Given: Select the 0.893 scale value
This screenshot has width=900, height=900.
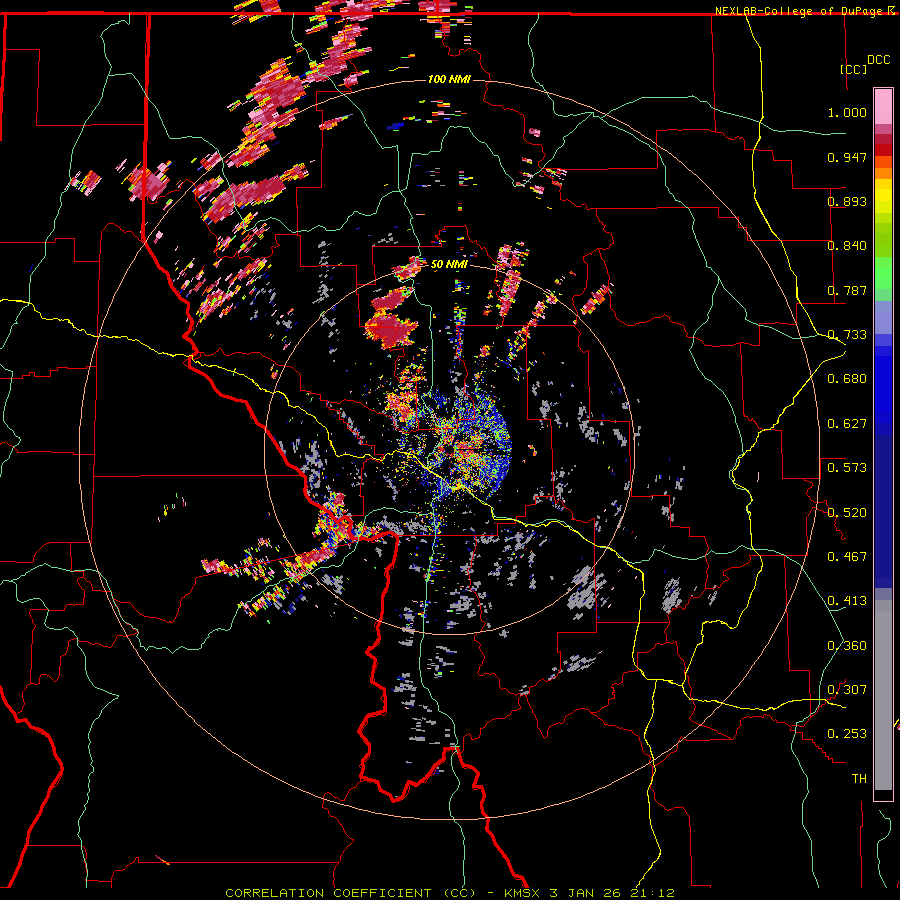Looking at the screenshot, I should pyautogui.click(x=847, y=201).
